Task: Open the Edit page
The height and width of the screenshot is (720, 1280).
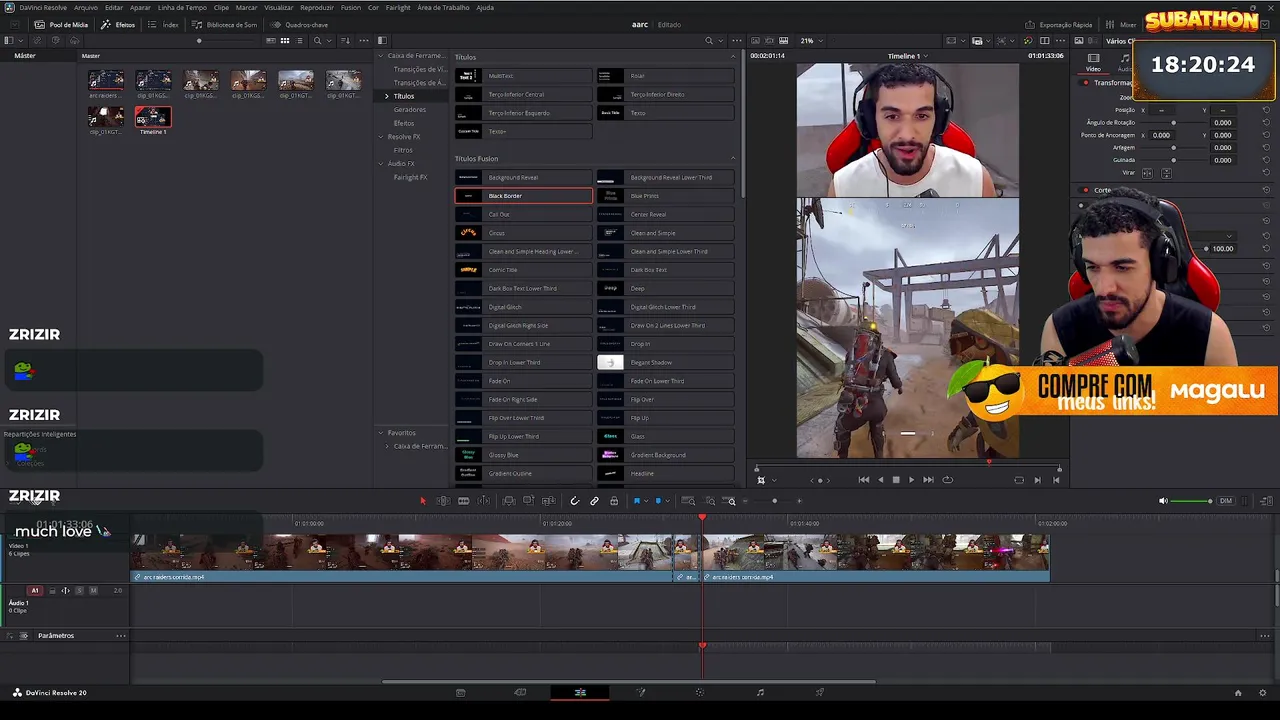Action: [x=580, y=692]
